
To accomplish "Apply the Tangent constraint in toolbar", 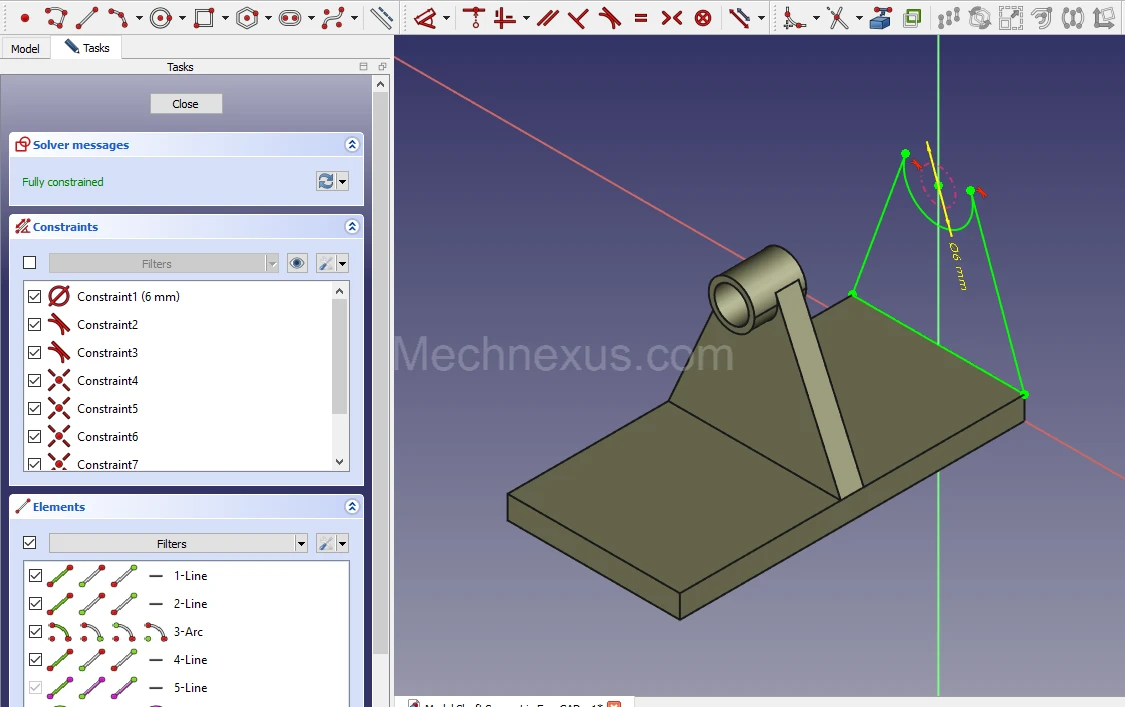I will pyautogui.click(x=610, y=18).
